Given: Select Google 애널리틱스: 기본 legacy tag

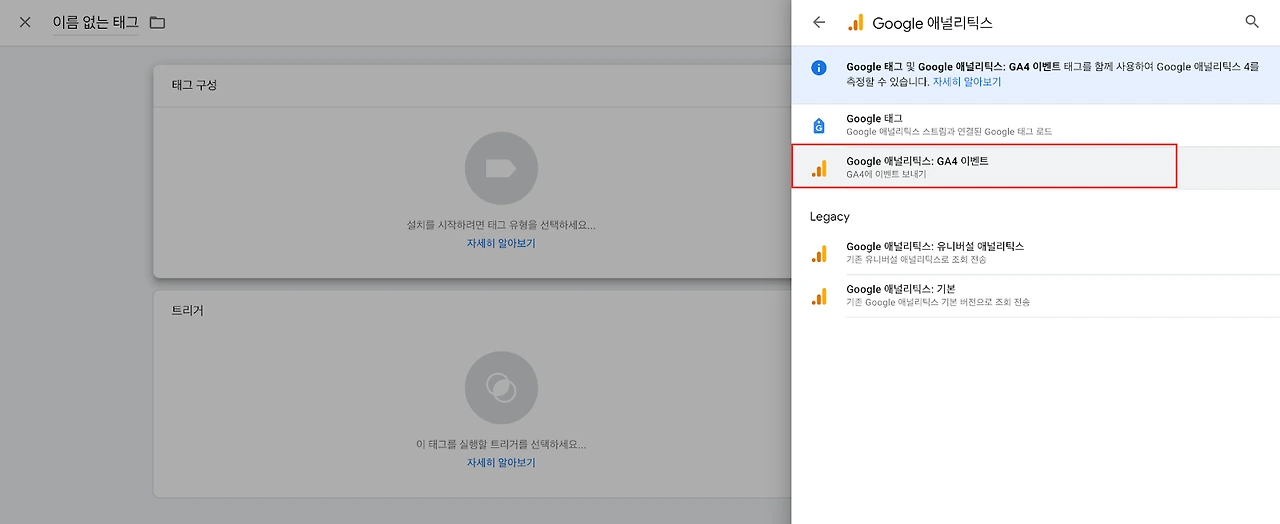Looking at the screenshot, I should tap(1035, 296).
